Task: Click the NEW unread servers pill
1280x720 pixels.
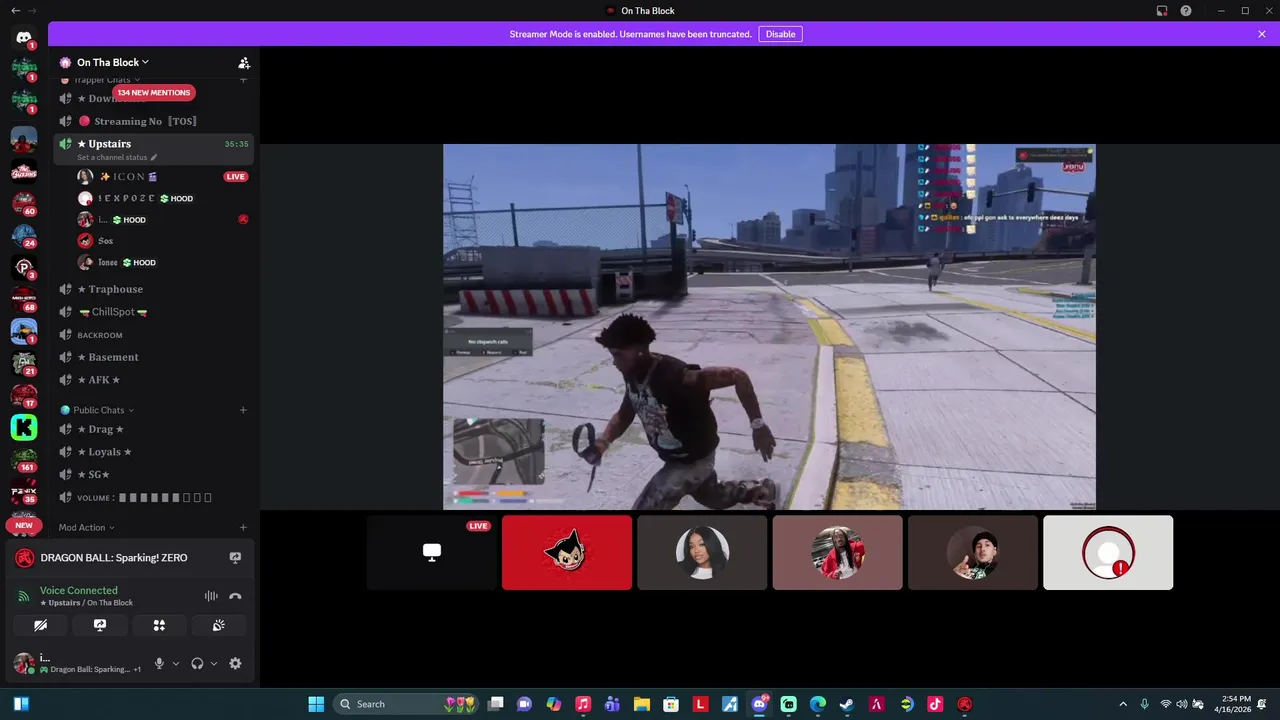Action: click(24, 525)
